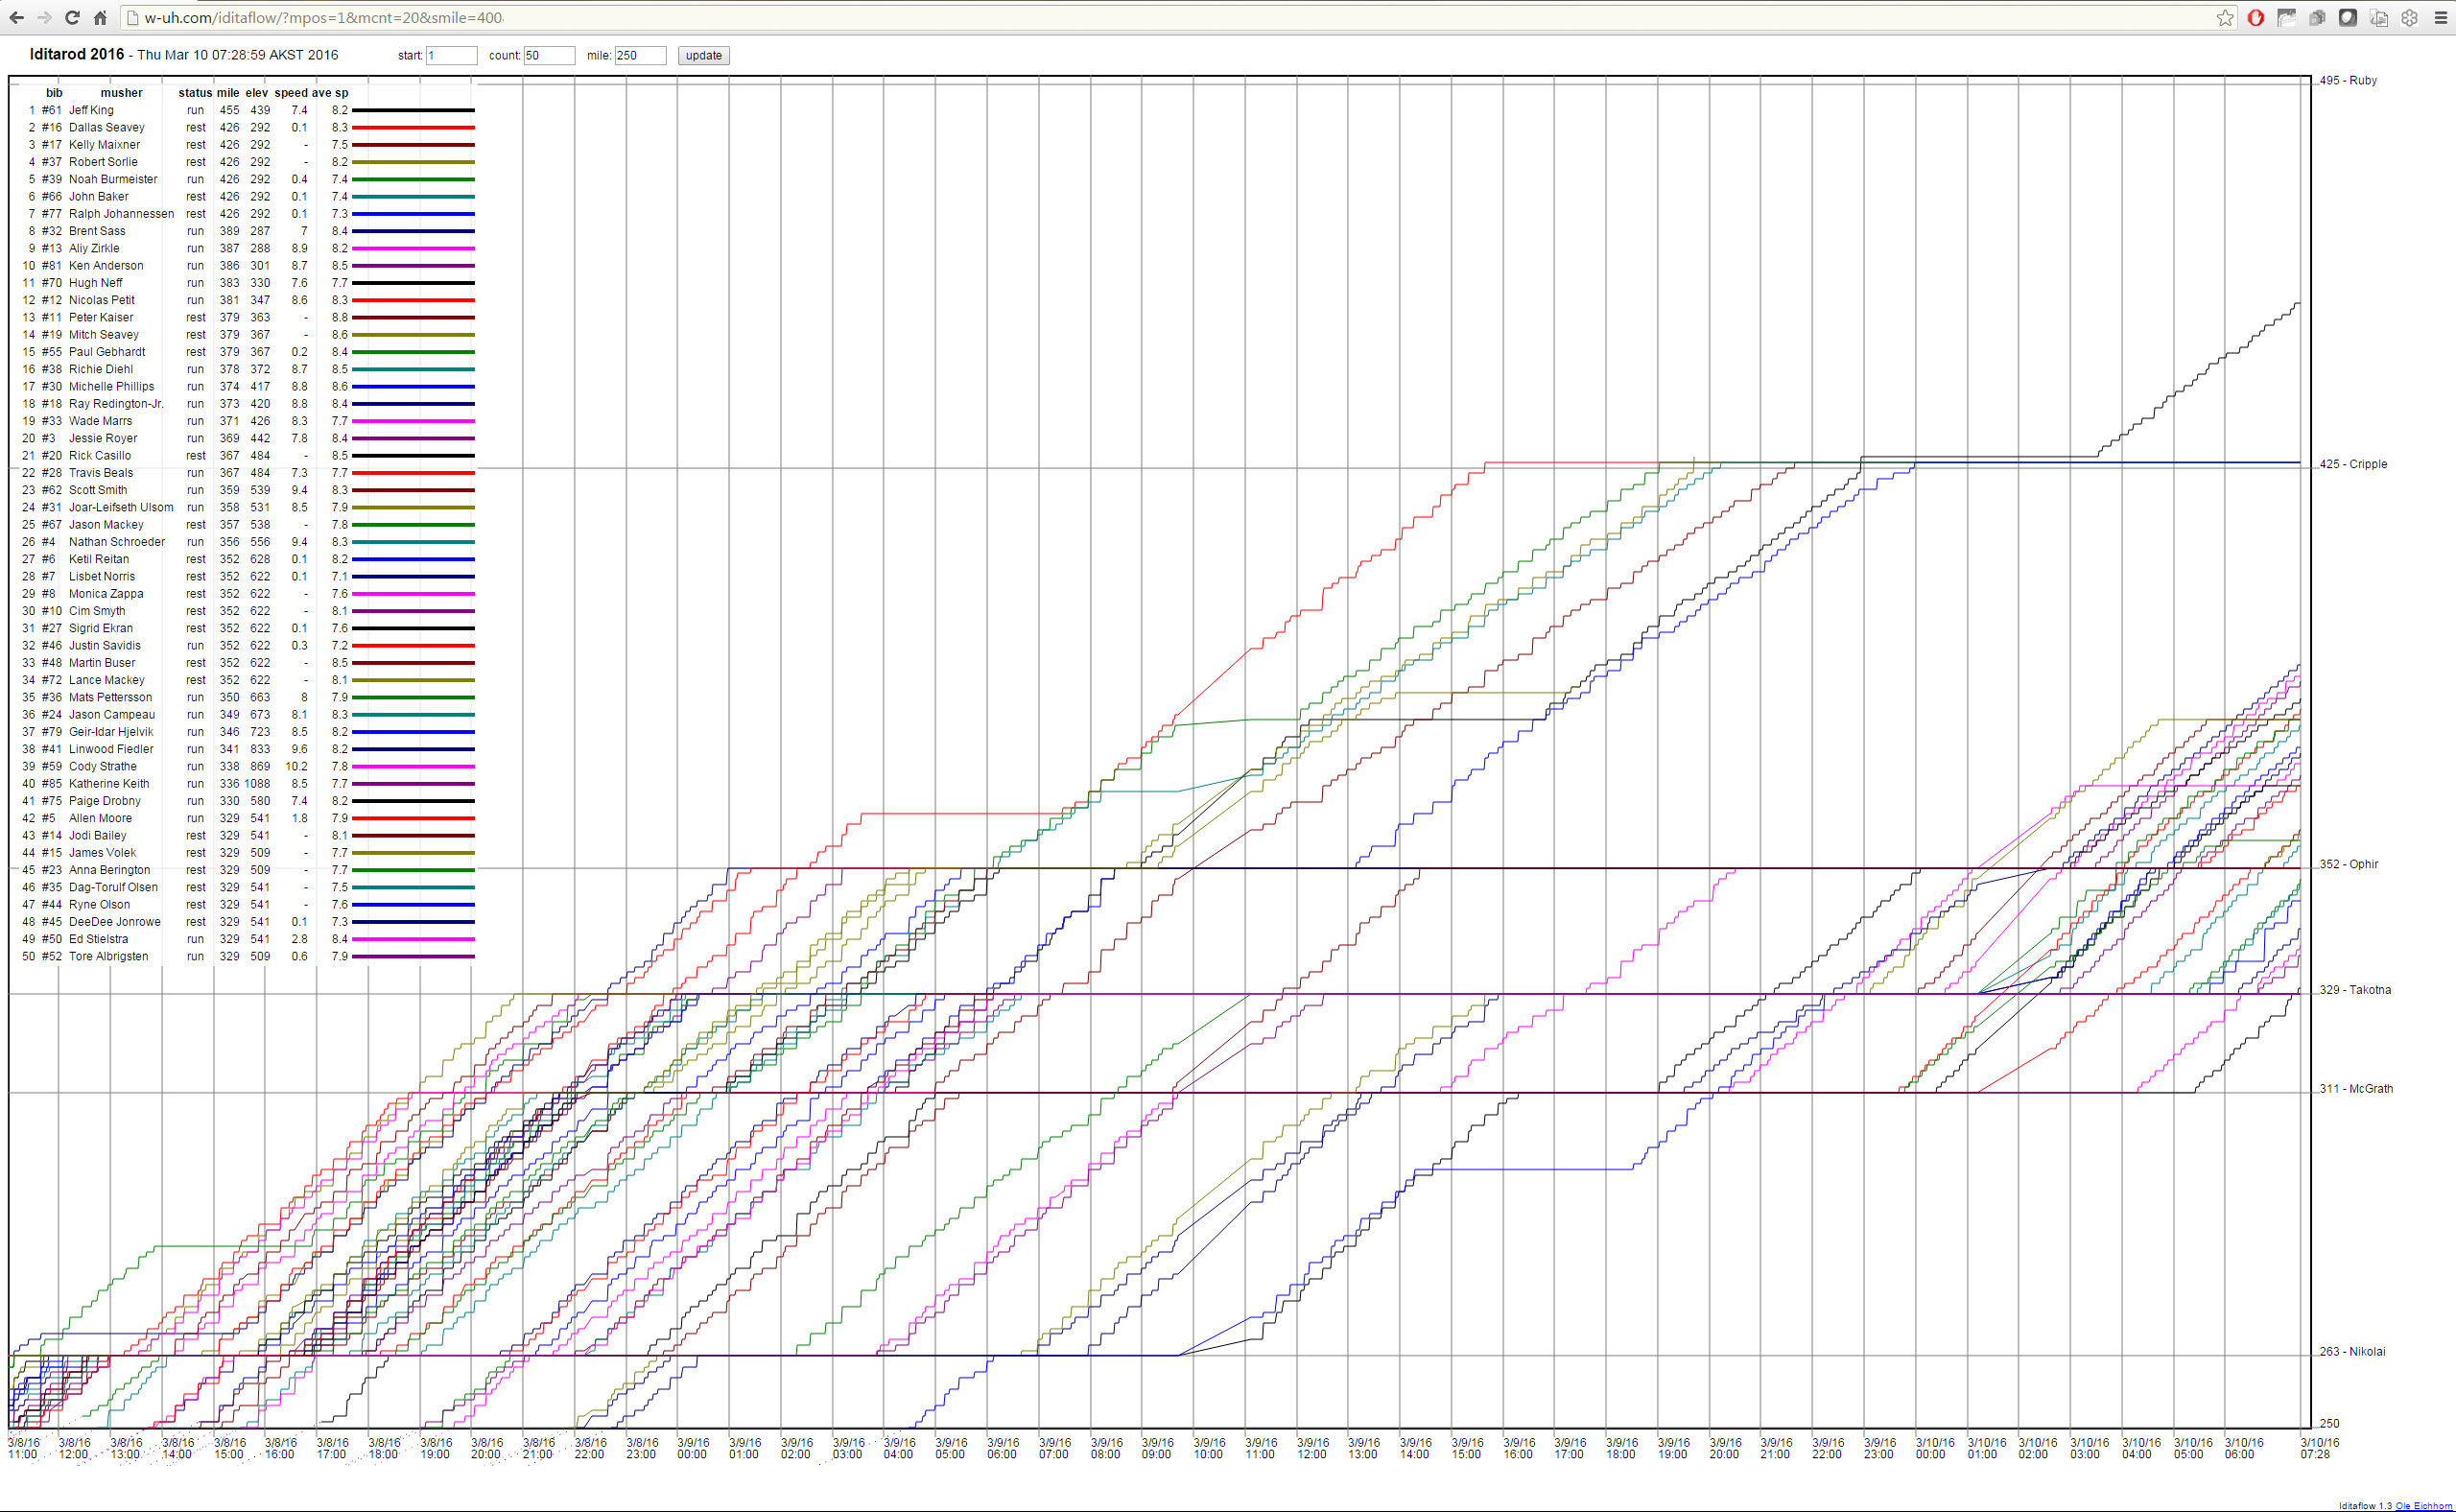Click the 3/9/16 00:00 time axis label
The height and width of the screenshot is (1512, 2456).
693,1448
